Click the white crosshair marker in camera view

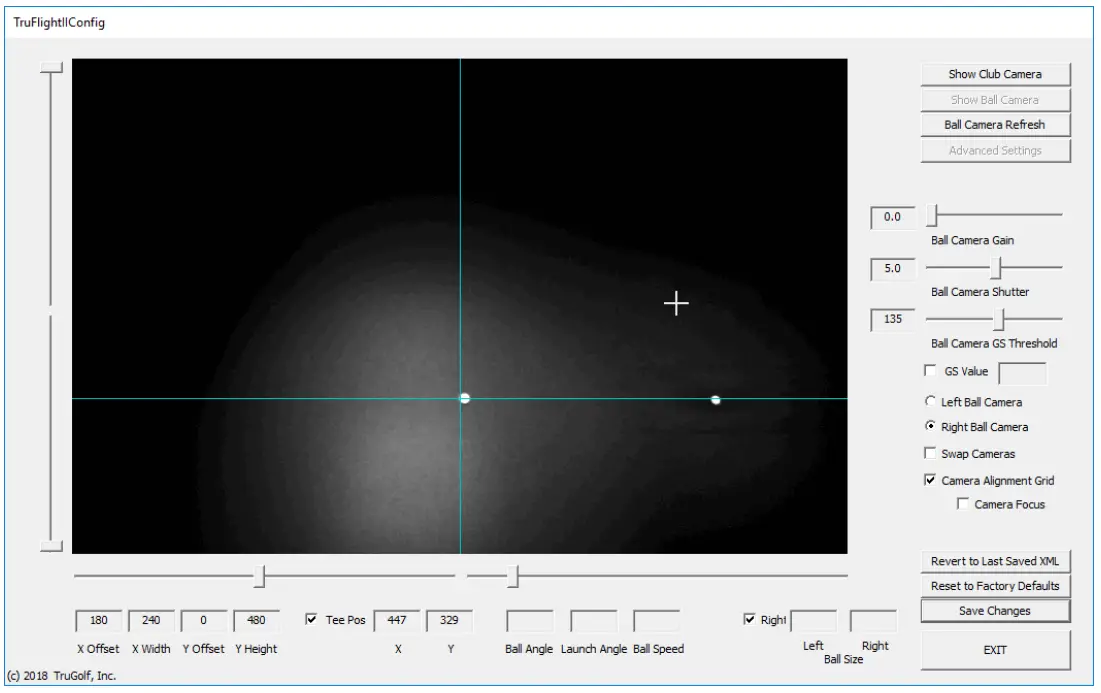pyautogui.click(x=677, y=303)
